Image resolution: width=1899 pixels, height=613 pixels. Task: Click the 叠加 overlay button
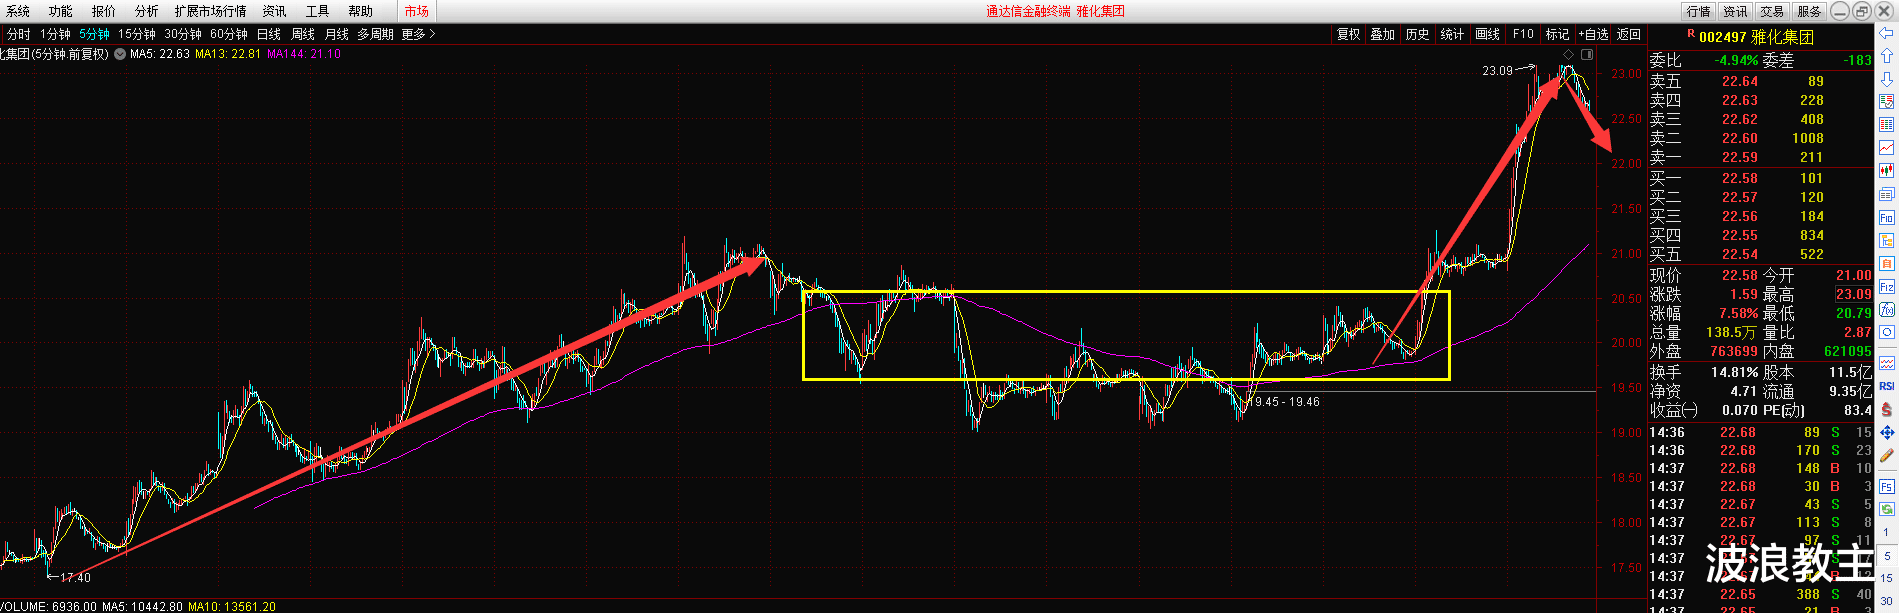[1382, 34]
